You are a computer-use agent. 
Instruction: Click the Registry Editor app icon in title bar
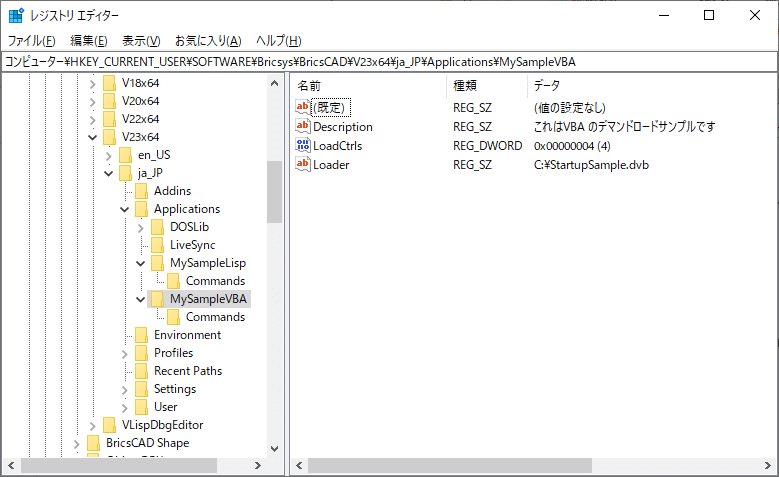point(16,15)
